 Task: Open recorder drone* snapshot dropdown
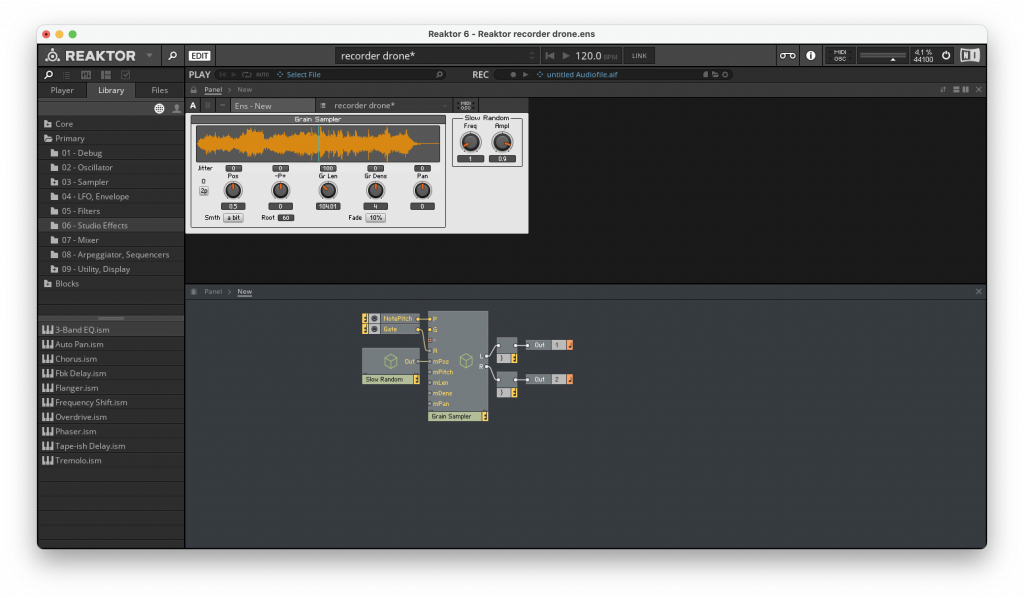pyautogui.click(x=384, y=105)
